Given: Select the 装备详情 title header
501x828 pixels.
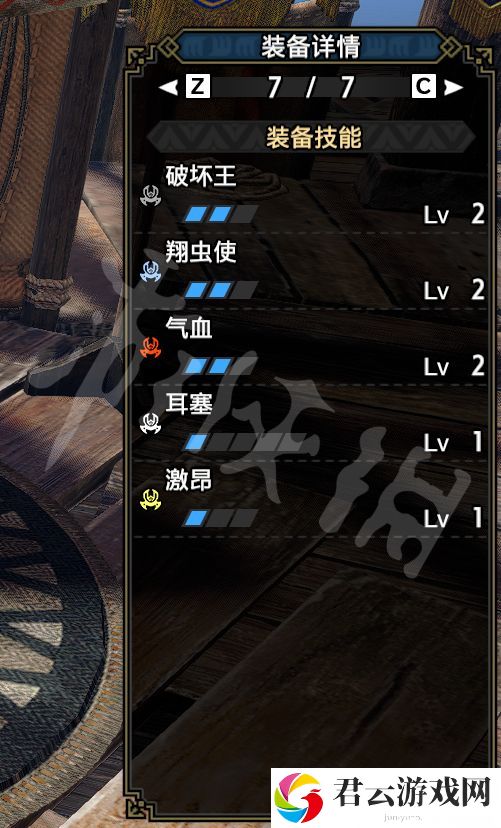Looking at the screenshot, I should 311,46.
